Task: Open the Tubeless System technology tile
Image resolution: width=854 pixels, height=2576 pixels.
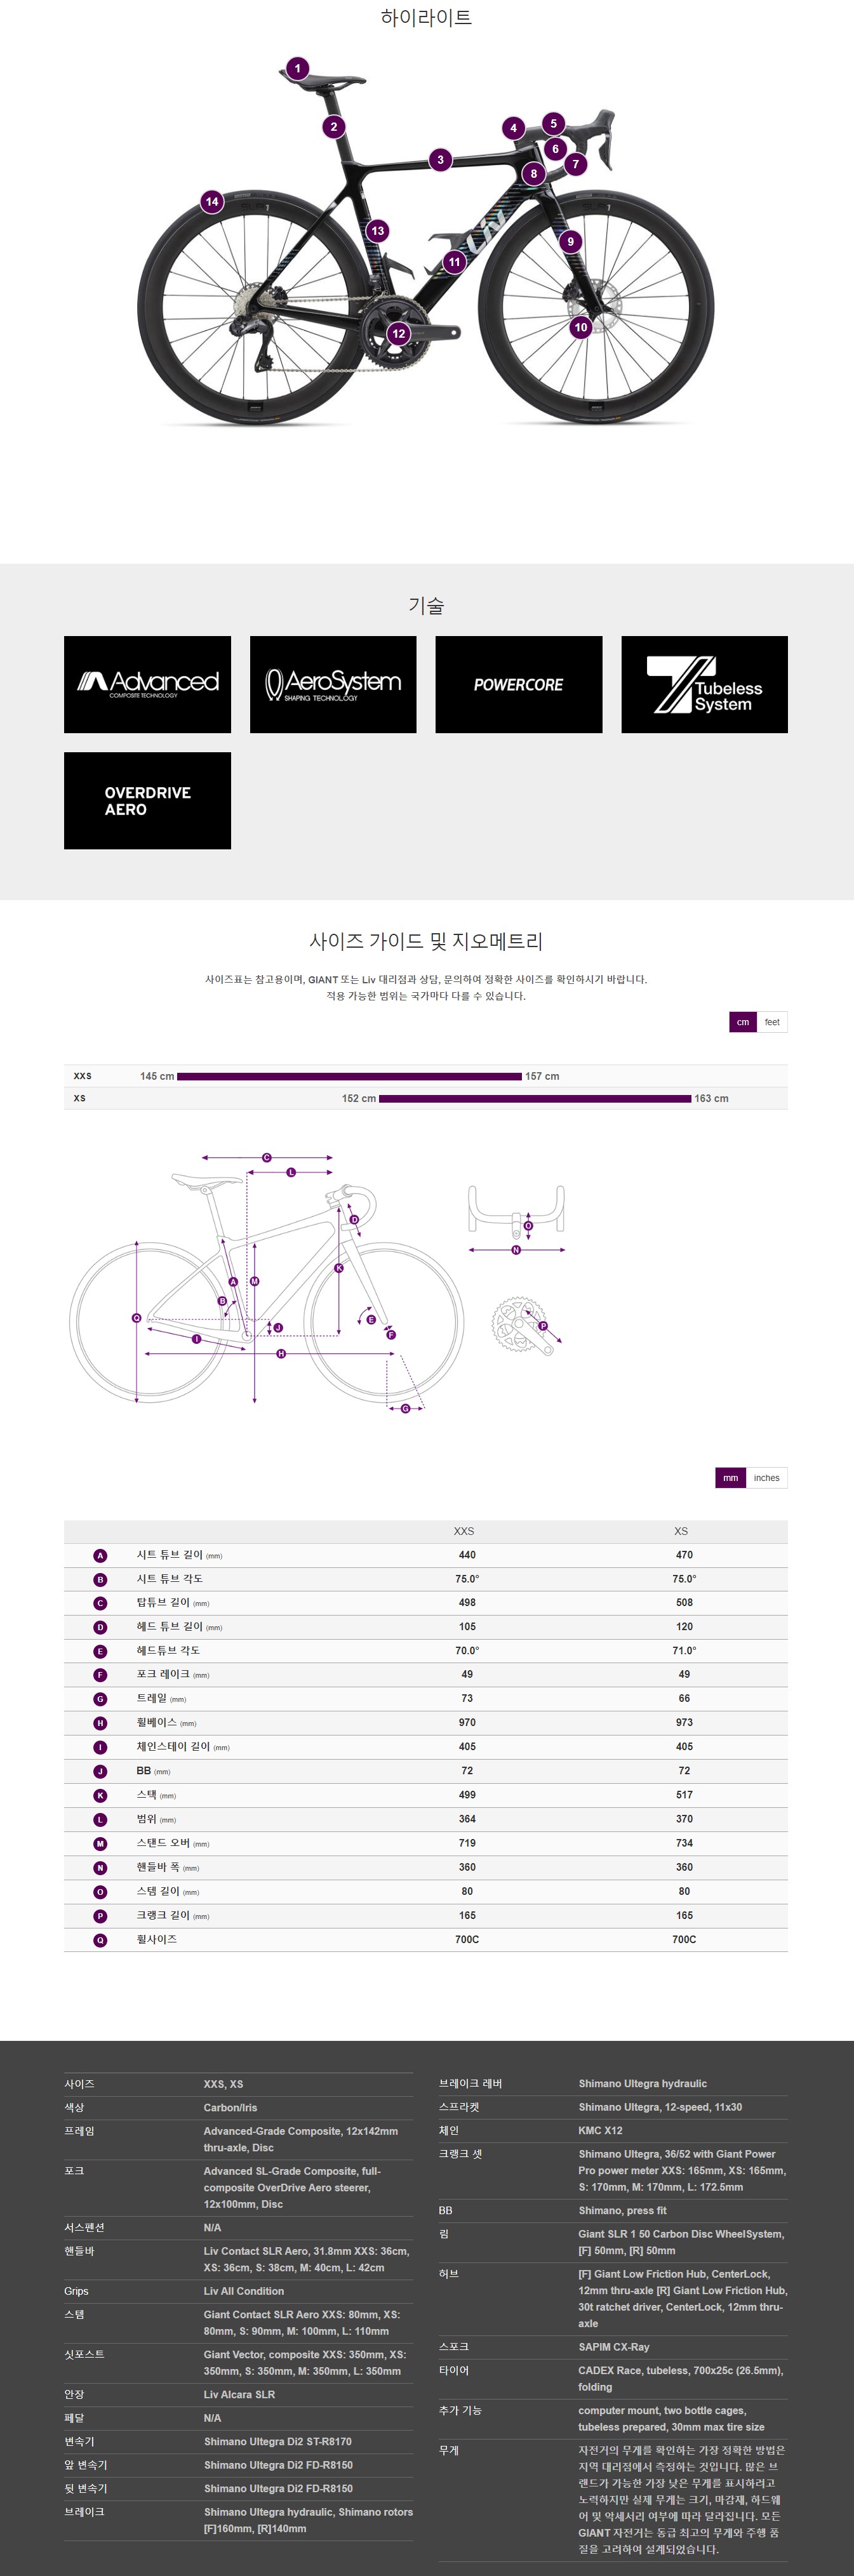Action: point(705,685)
